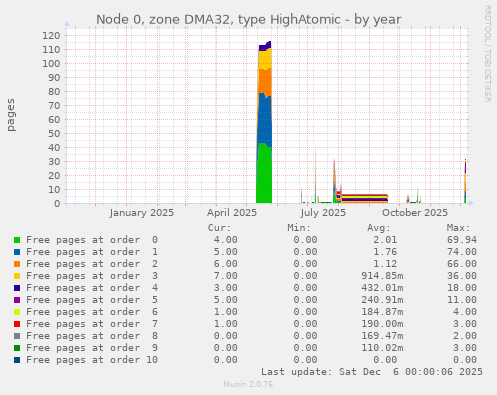Click the 'July 2025' x-axis label
Image resolution: width=497 pixels, height=395 pixels.
323,213
